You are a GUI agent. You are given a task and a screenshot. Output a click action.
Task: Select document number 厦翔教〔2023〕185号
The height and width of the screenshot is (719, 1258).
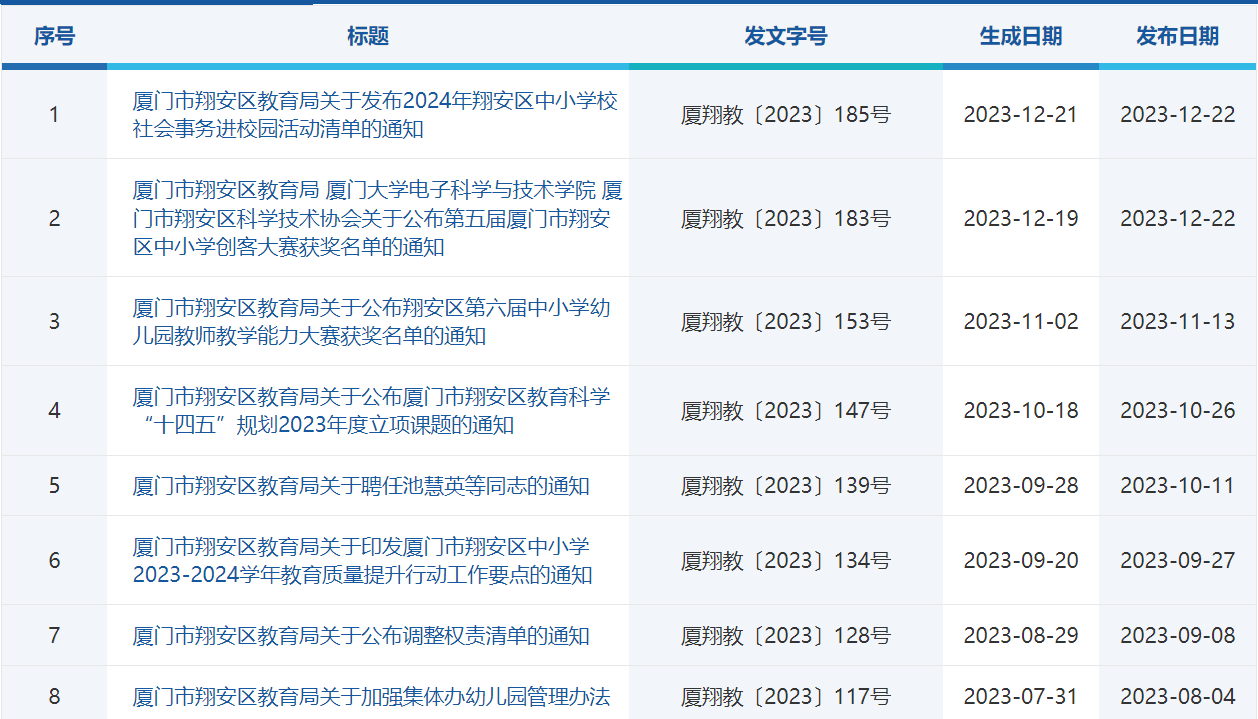pos(786,115)
